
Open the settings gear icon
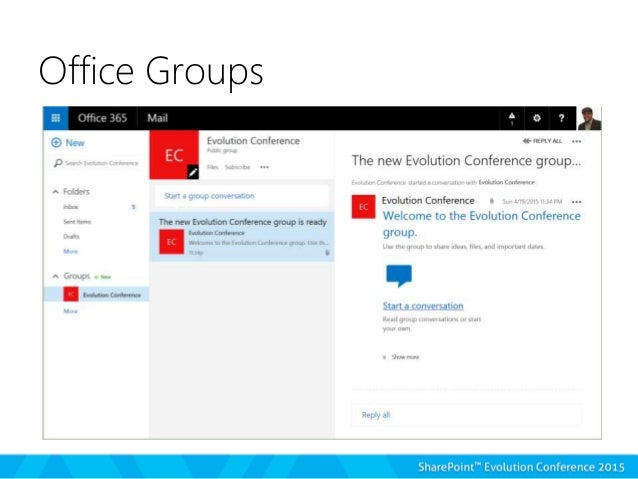[537, 118]
